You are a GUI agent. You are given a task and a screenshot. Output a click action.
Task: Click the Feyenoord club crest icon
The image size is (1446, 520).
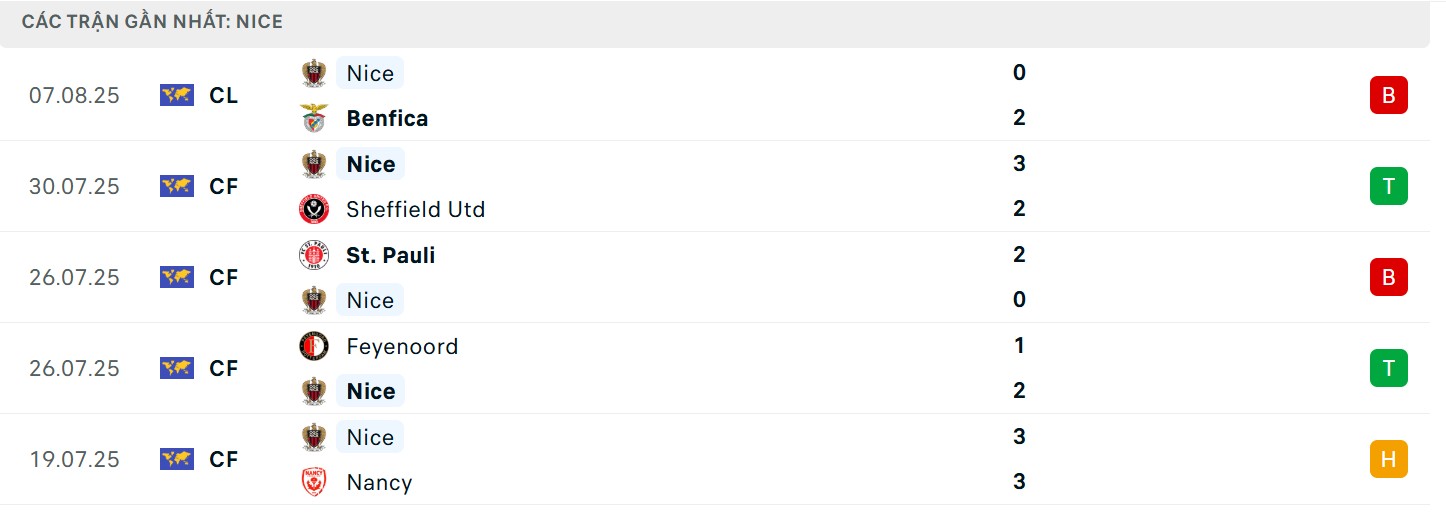[x=314, y=346]
